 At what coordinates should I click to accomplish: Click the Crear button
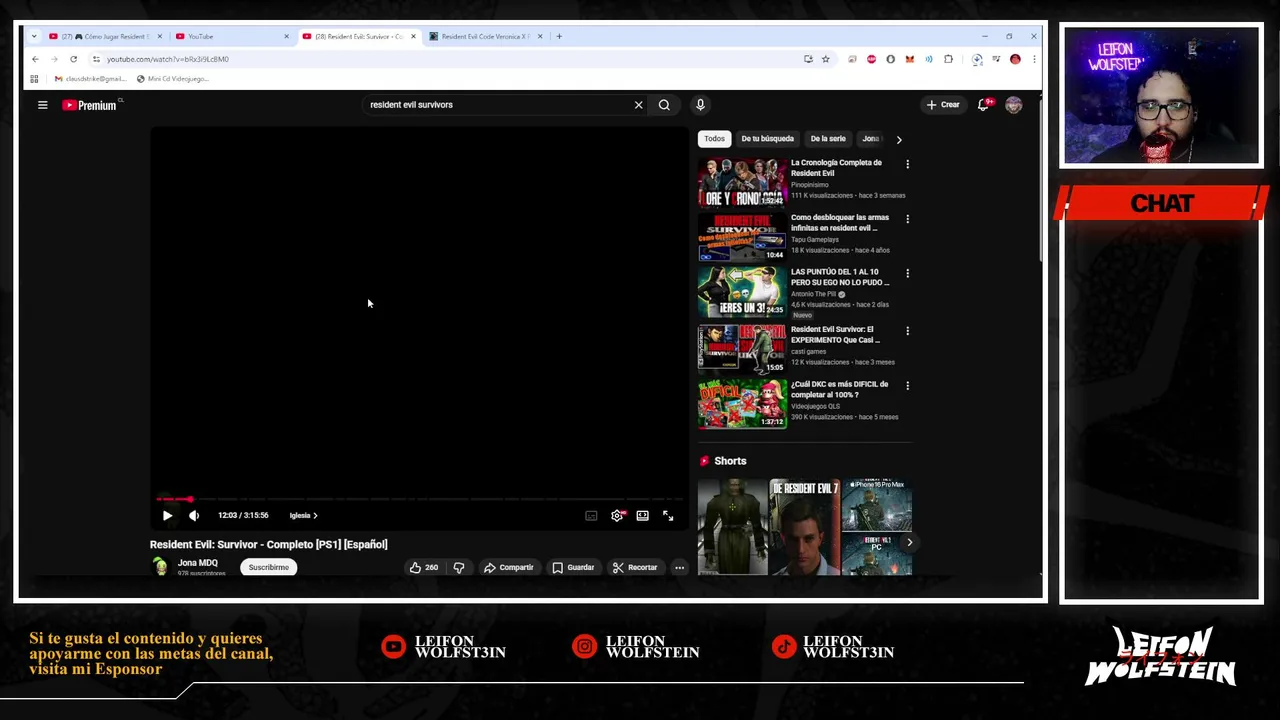(x=943, y=105)
